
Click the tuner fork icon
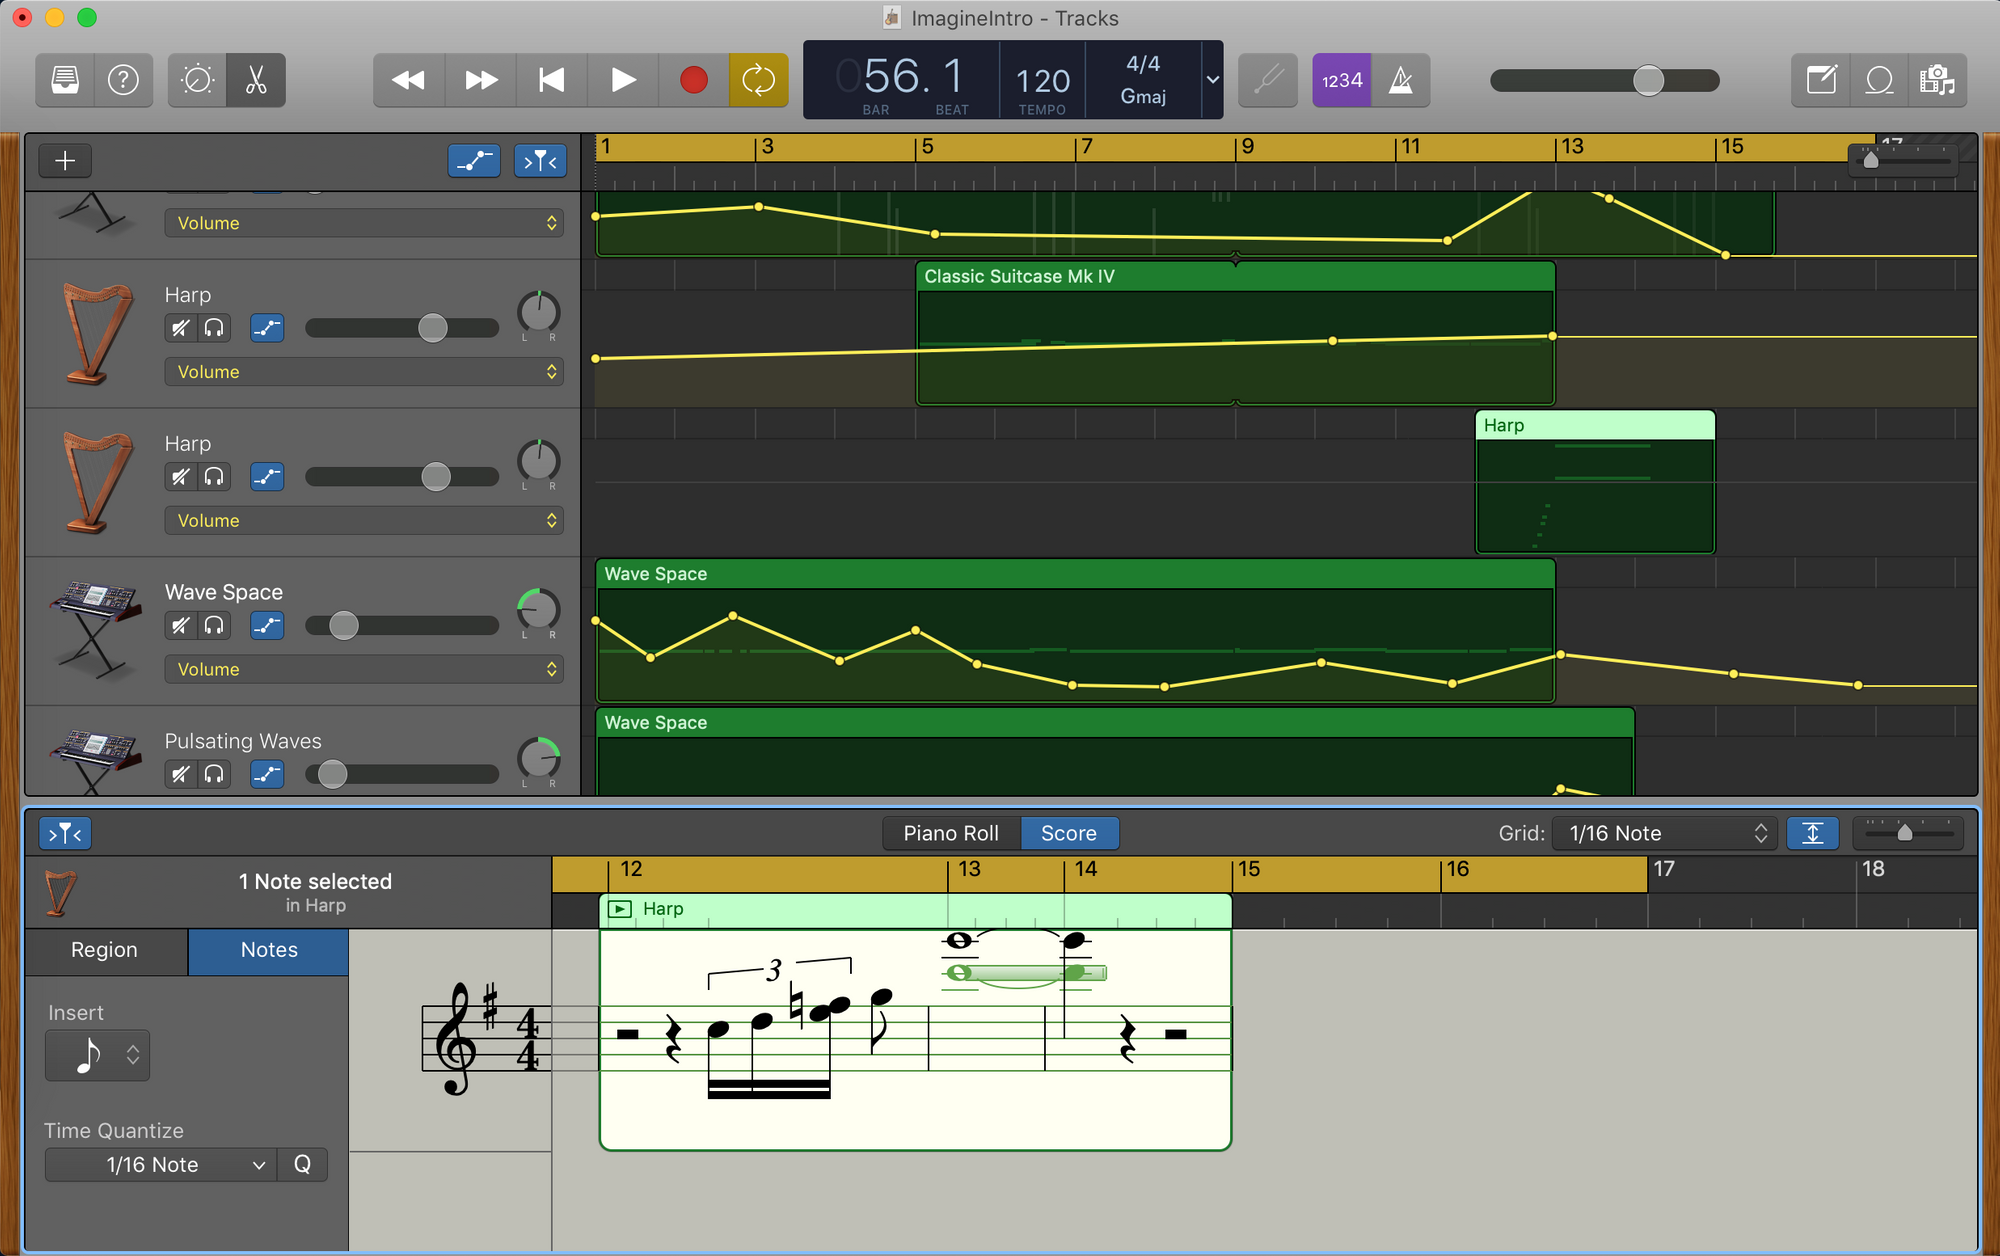(1268, 80)
